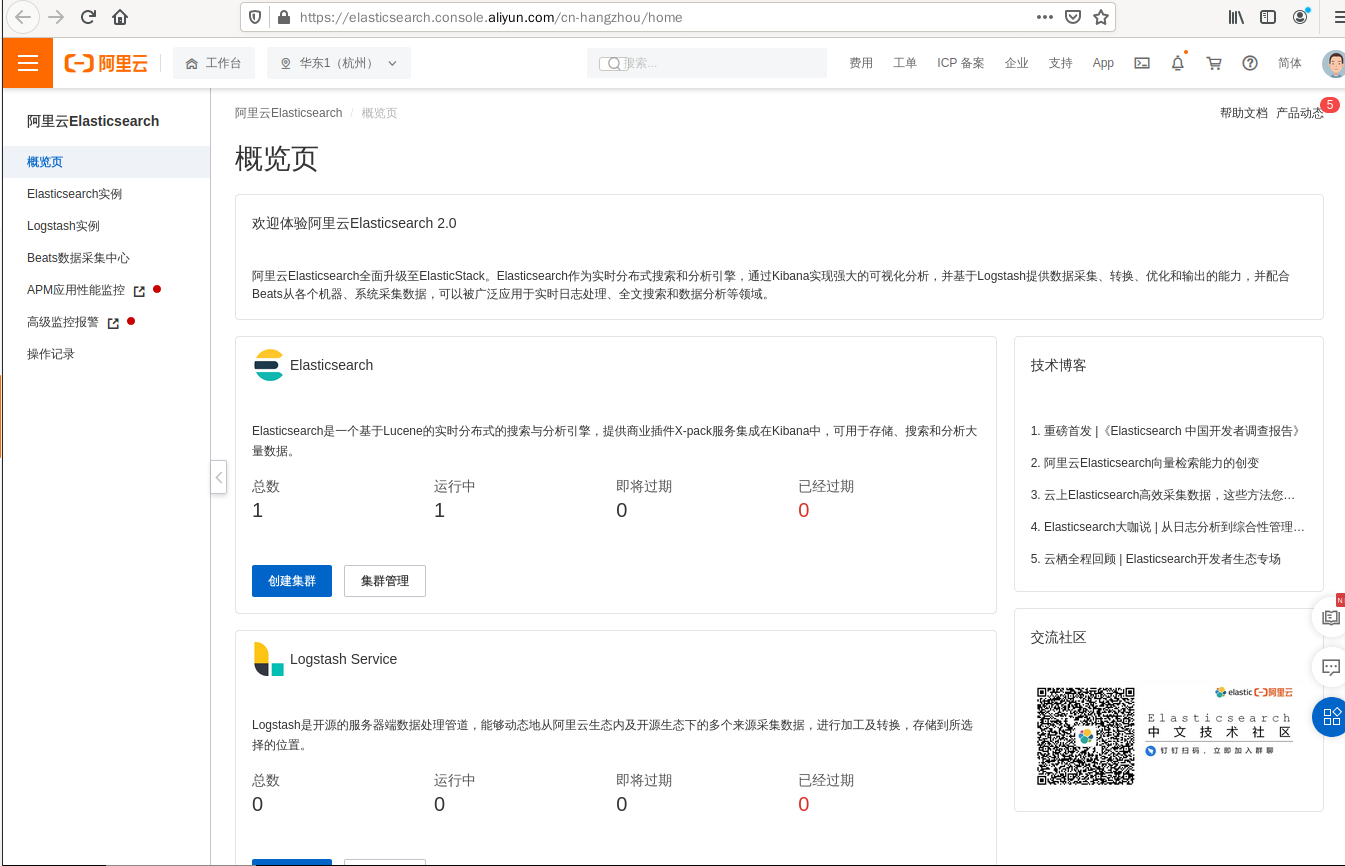
Task: Click the Aliyun logo
Action: tap(106, 63)
